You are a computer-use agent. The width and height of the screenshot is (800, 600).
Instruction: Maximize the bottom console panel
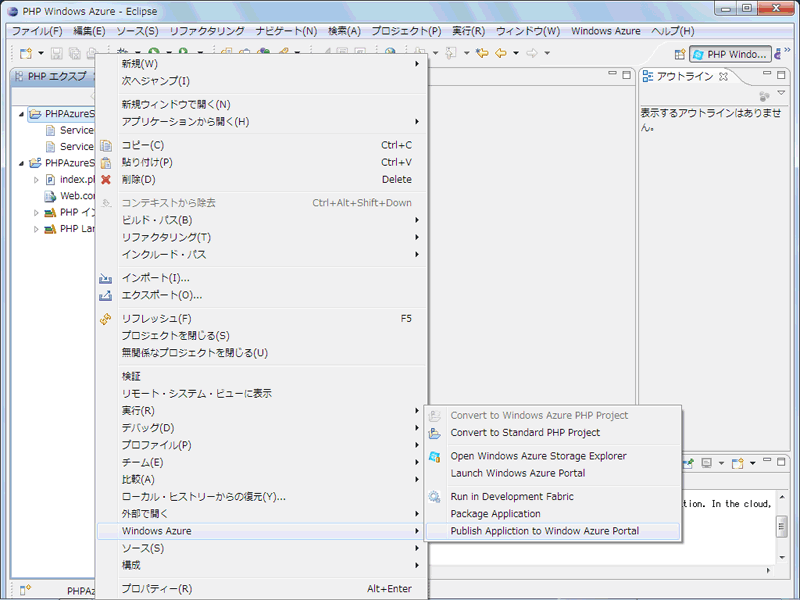781,462
